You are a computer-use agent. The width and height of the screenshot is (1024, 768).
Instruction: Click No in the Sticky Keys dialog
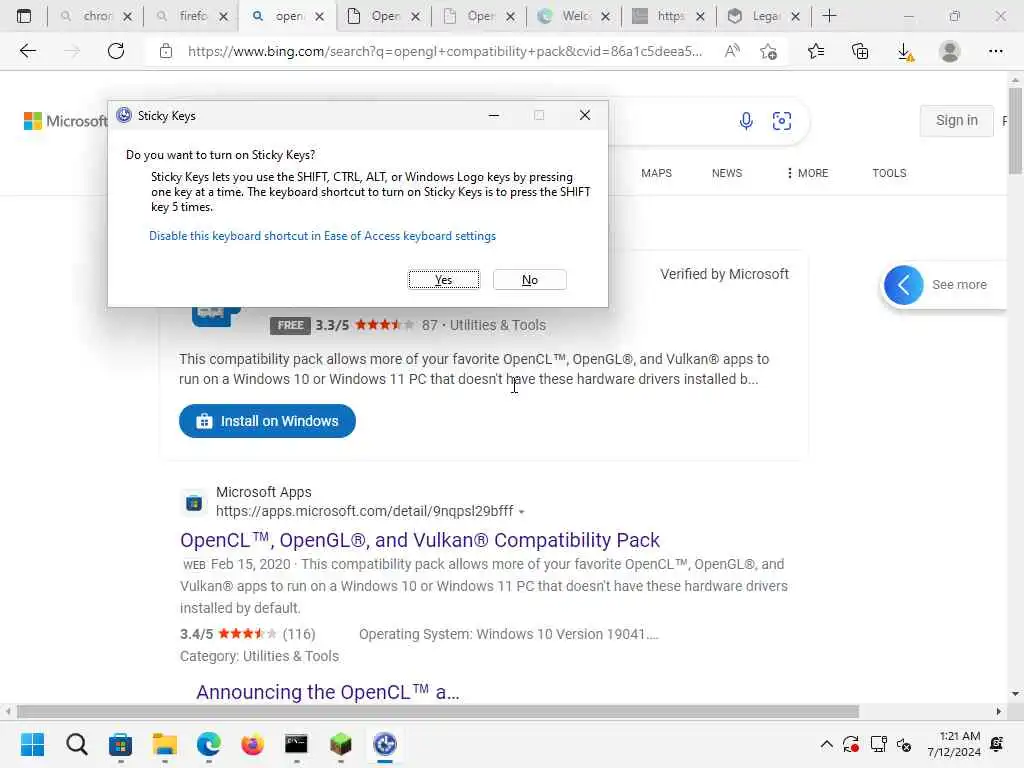[530, 280]
